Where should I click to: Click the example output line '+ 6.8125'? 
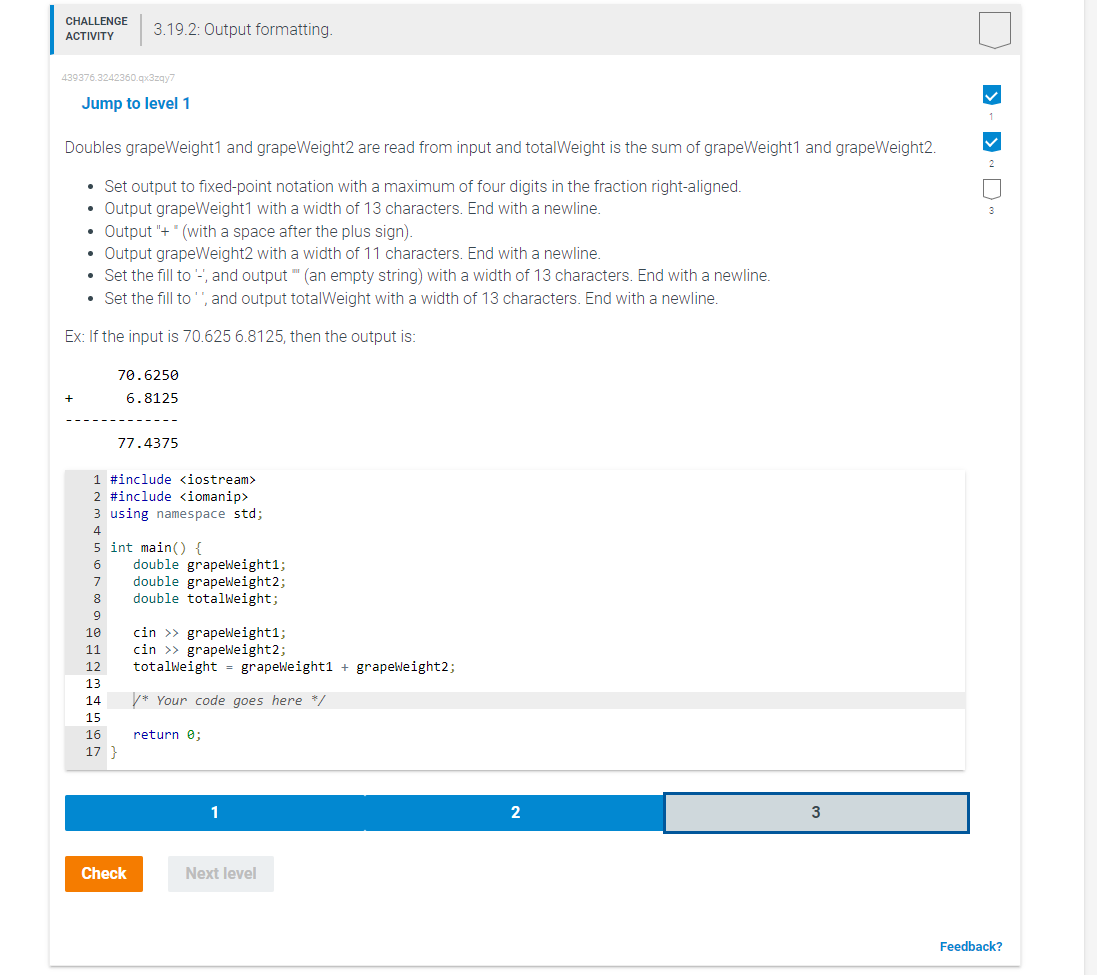tap(122, 398)
